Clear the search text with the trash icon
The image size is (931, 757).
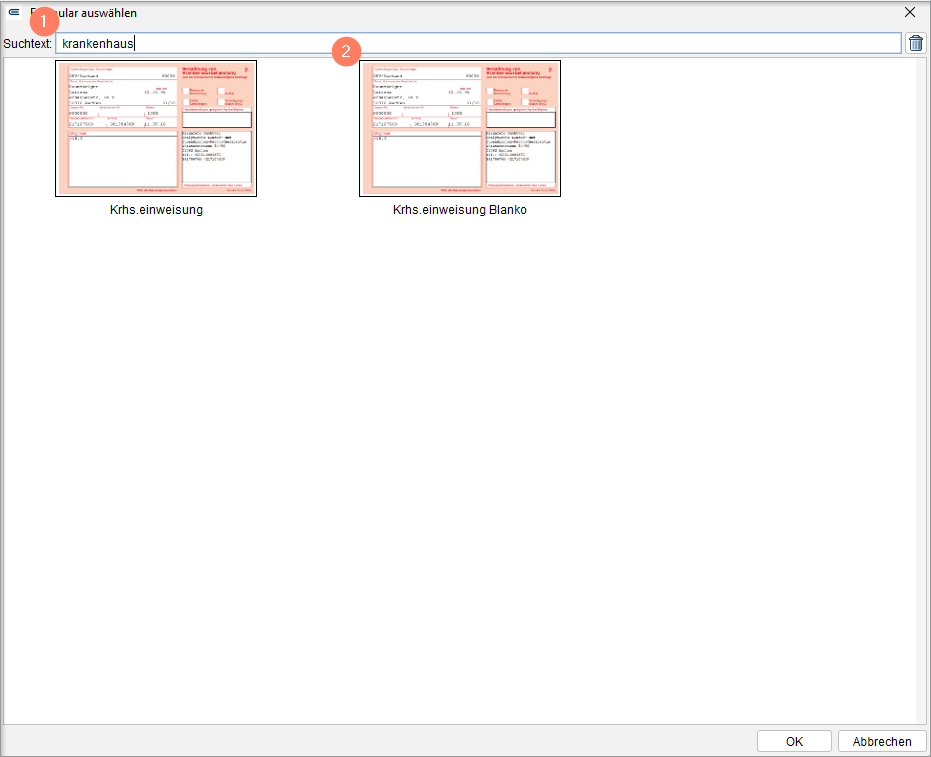(916, 43)
